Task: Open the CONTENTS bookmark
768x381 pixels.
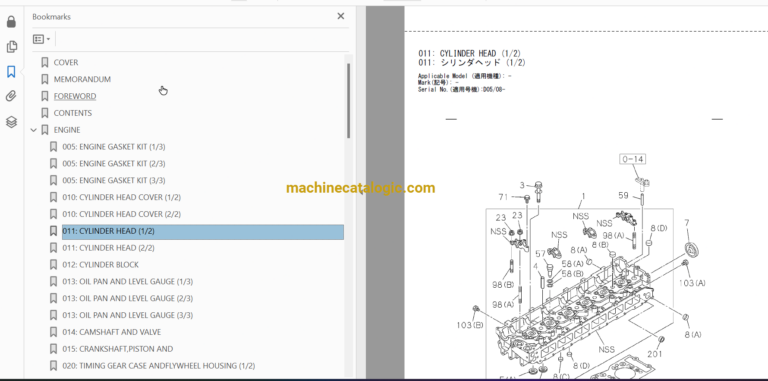Action: (x=72, y=113)
